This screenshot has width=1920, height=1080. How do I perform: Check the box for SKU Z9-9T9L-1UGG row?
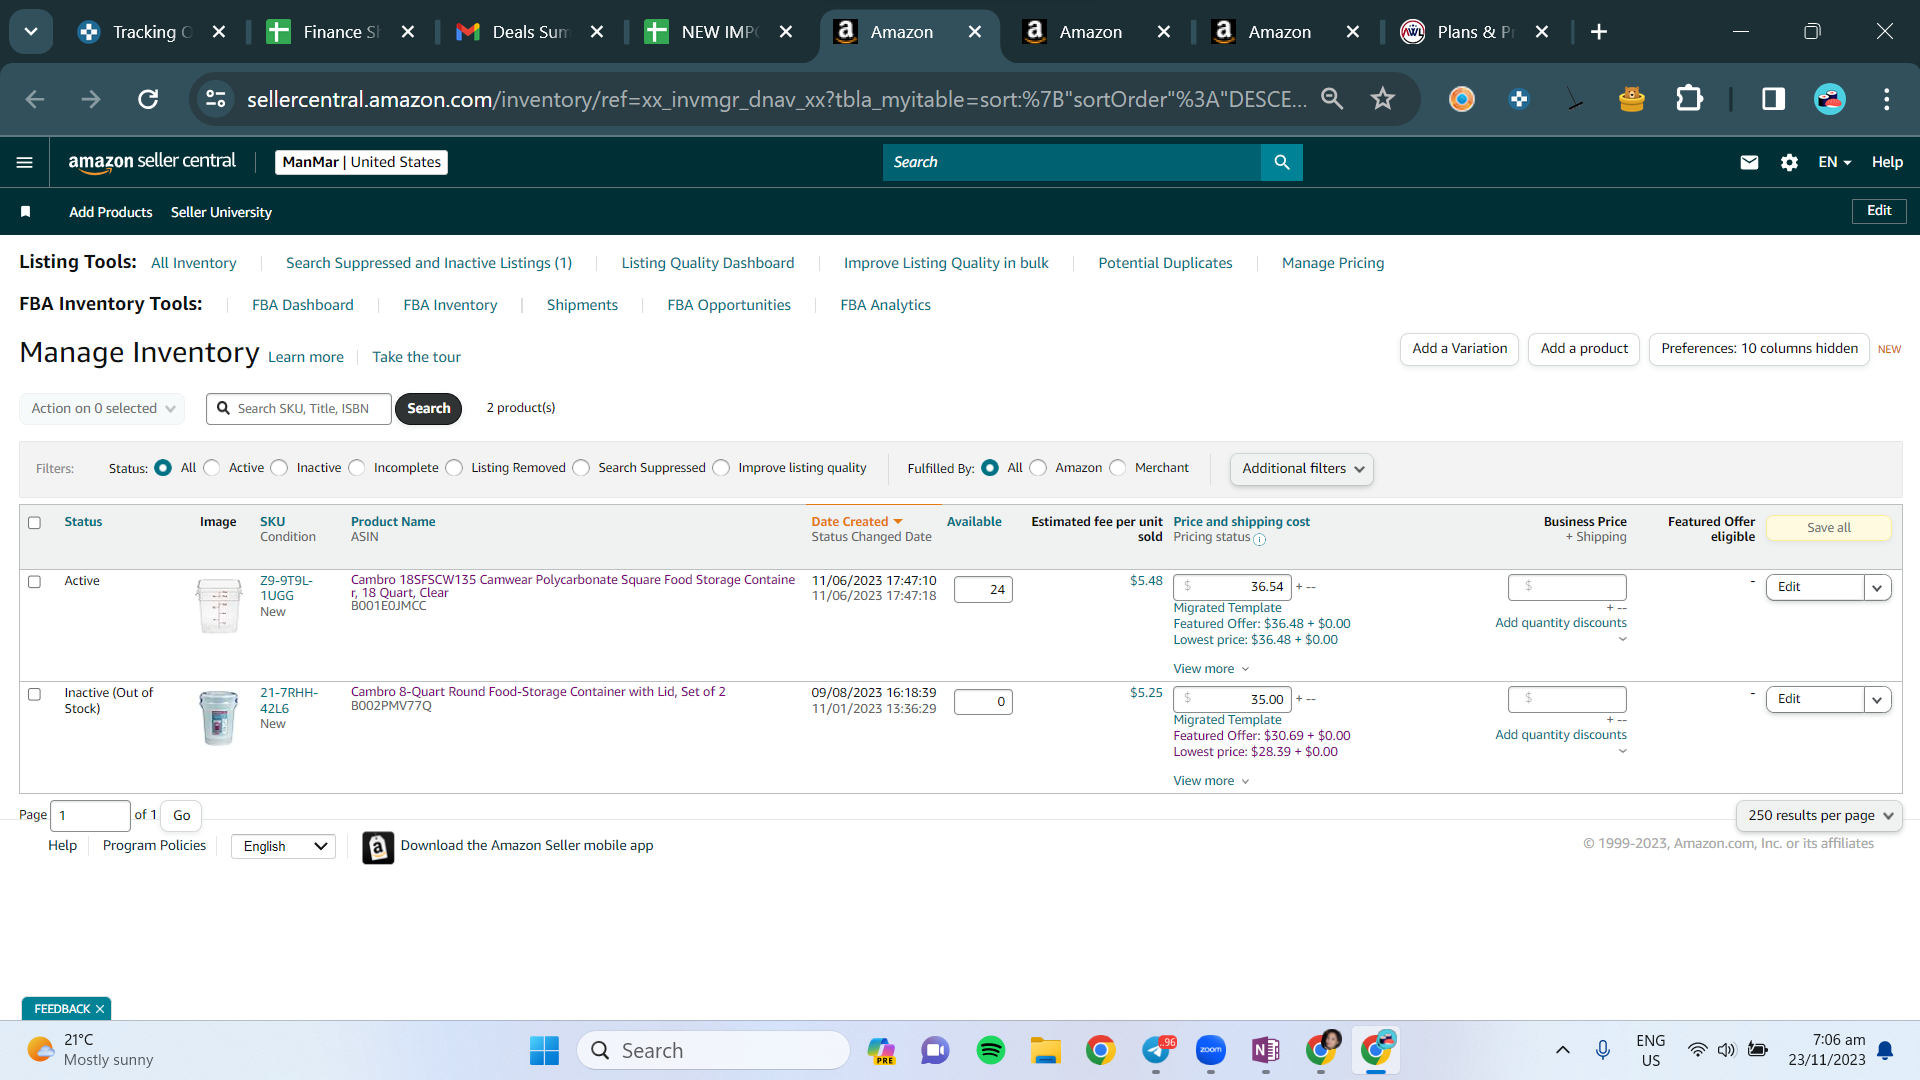(x=35, y=582)
